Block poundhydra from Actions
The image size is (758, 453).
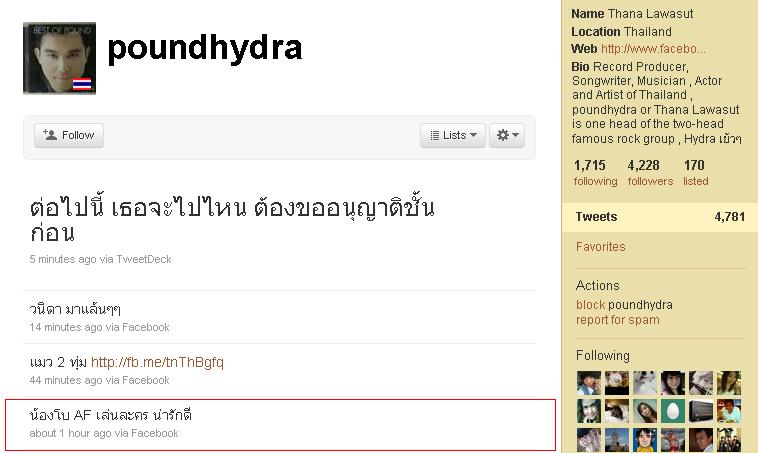(590, 305)
